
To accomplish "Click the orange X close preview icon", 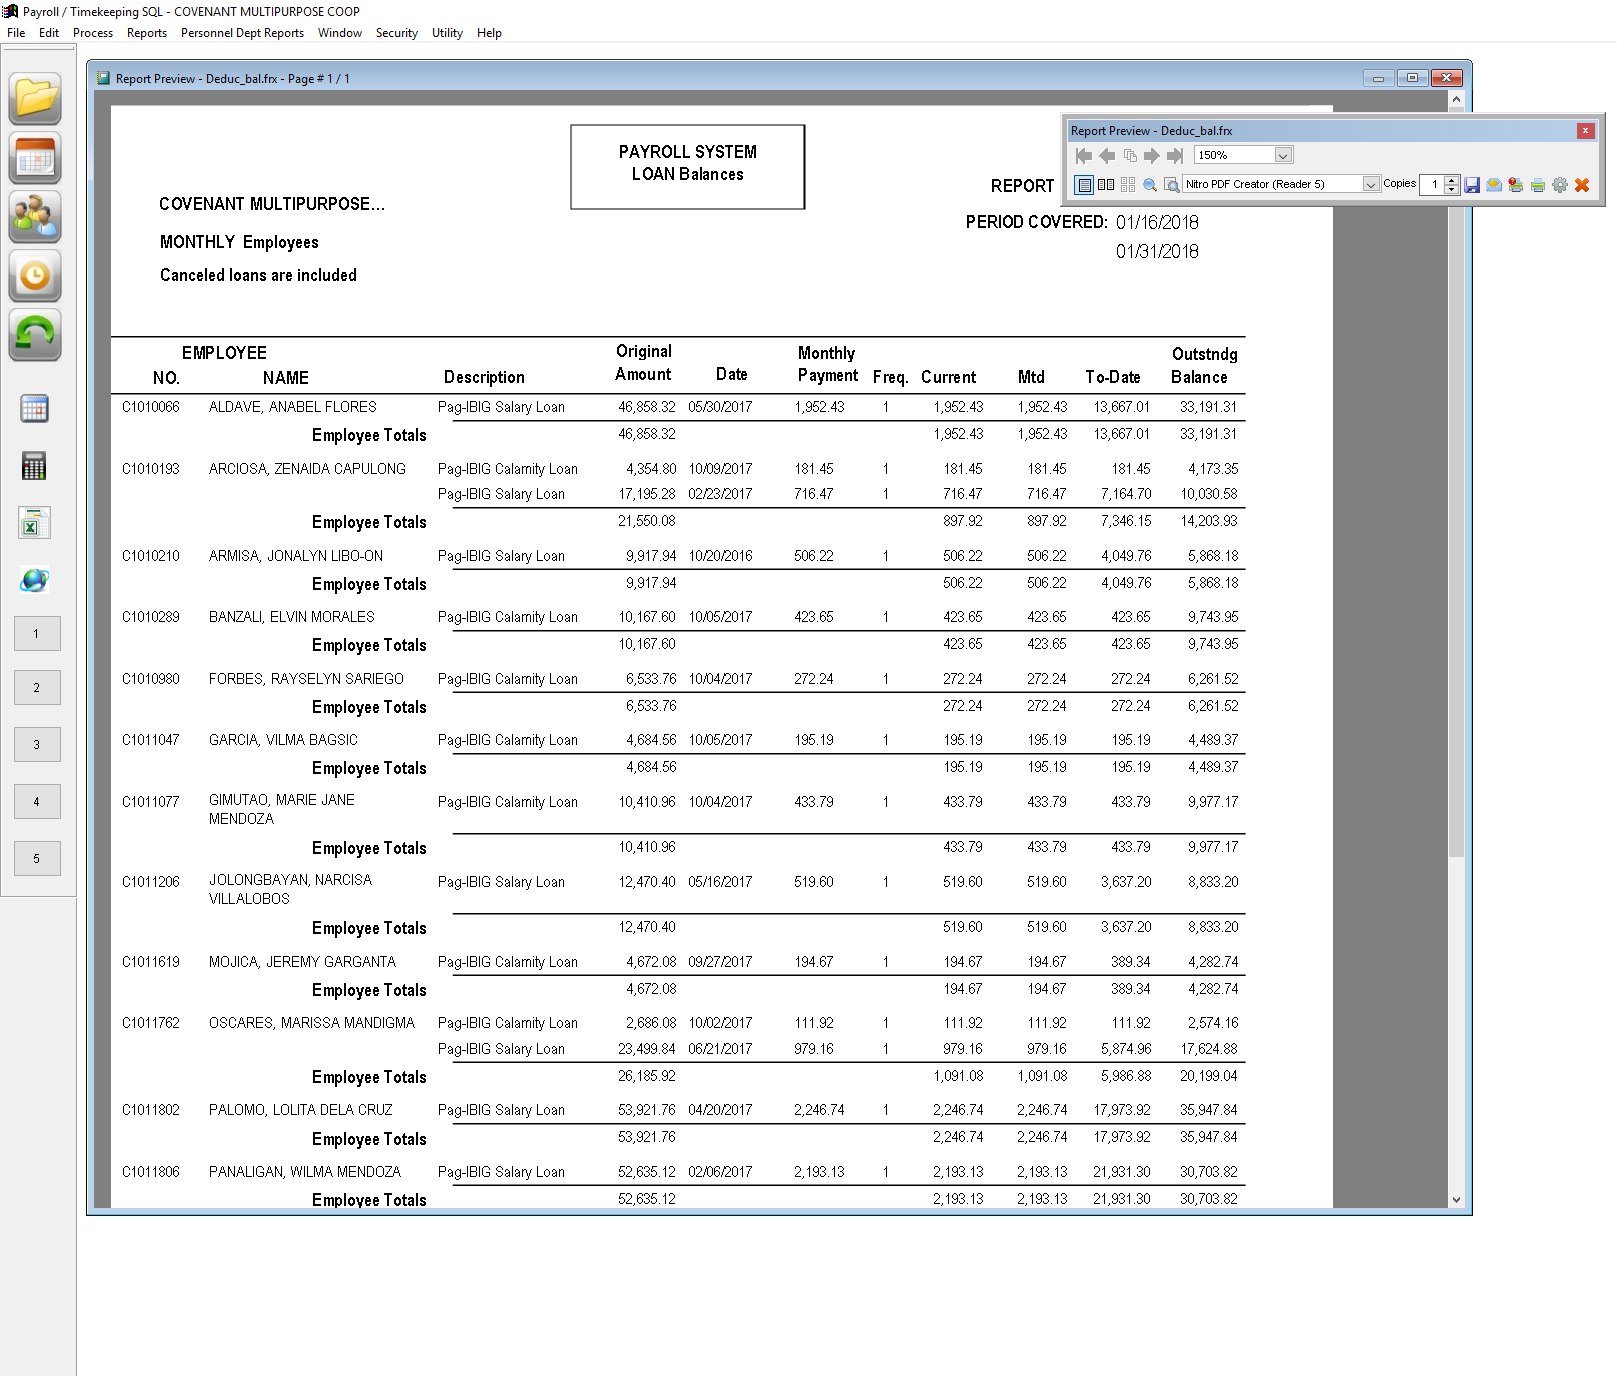I will pos(1582,185).
